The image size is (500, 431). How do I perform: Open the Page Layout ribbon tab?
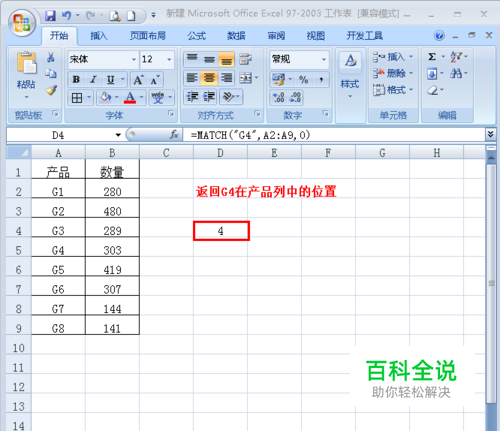coord(148,35)
